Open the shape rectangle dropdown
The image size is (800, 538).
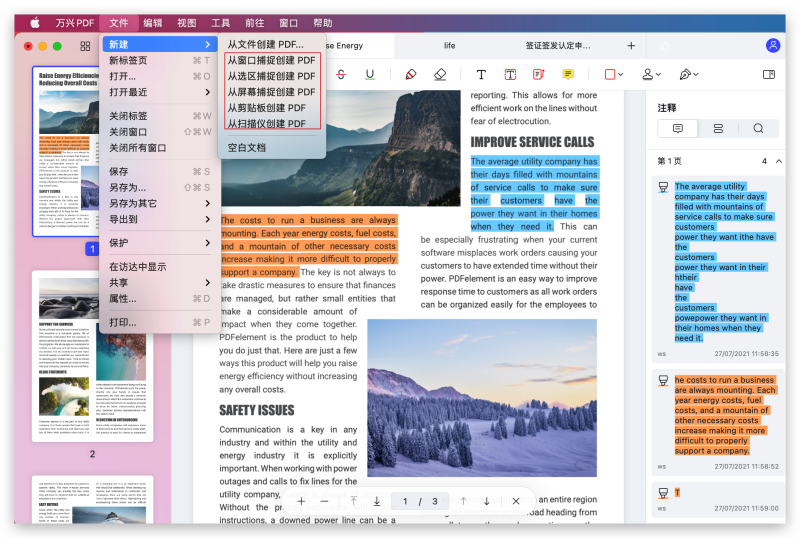click(x=614, y=74)
